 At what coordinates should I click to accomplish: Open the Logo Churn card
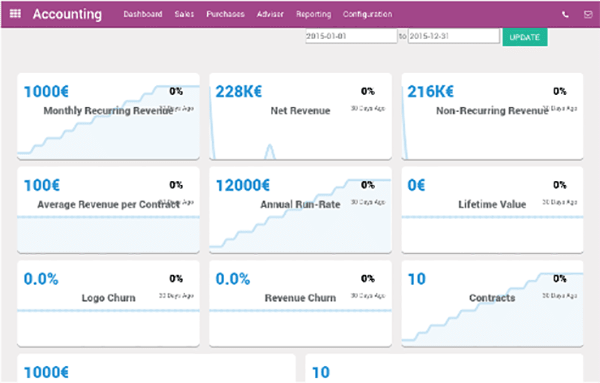pos(108,303)
